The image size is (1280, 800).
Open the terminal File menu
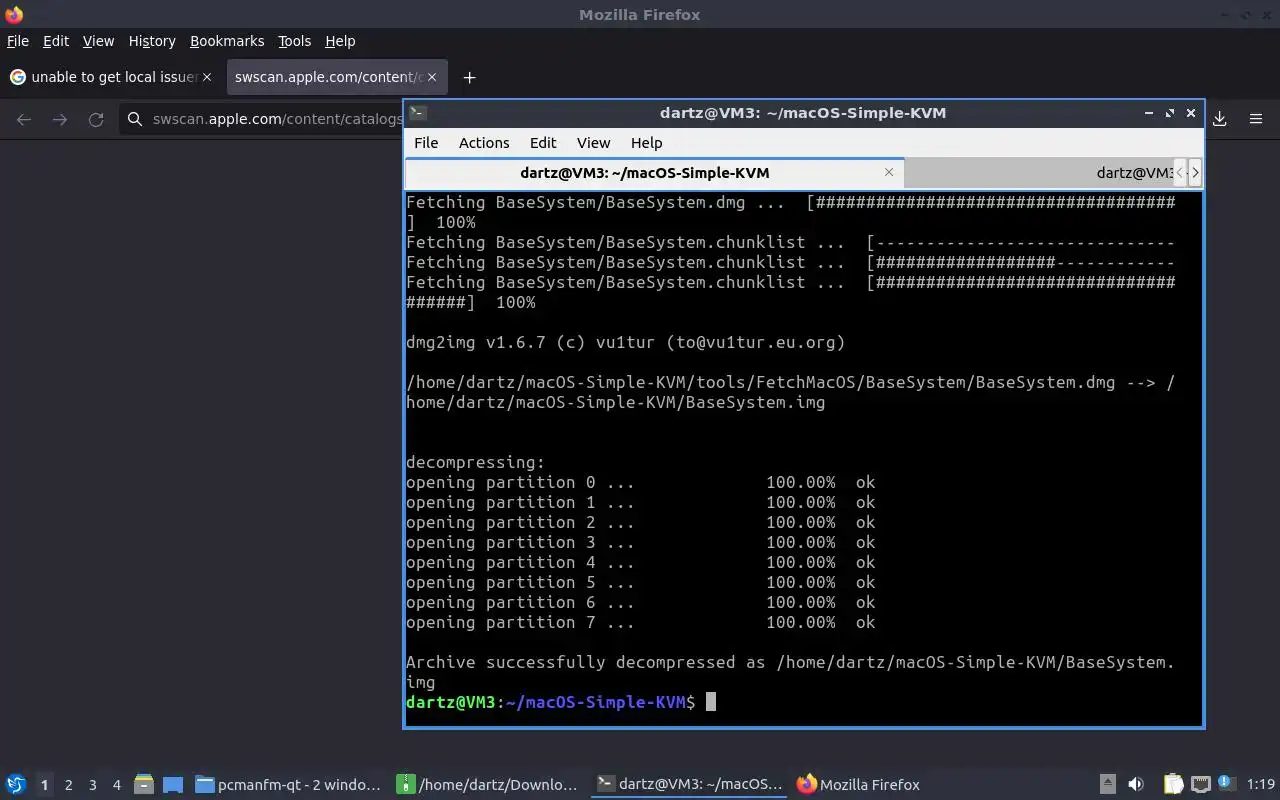tap(426, 143)
